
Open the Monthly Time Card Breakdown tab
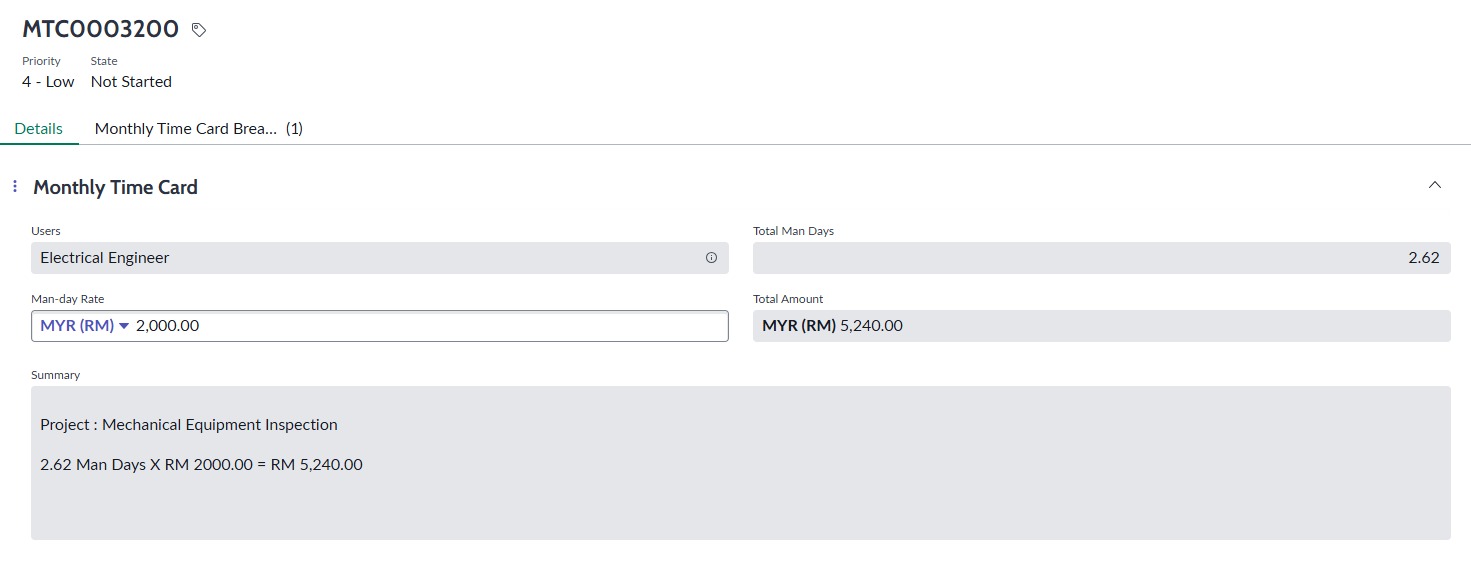(198, 129)
